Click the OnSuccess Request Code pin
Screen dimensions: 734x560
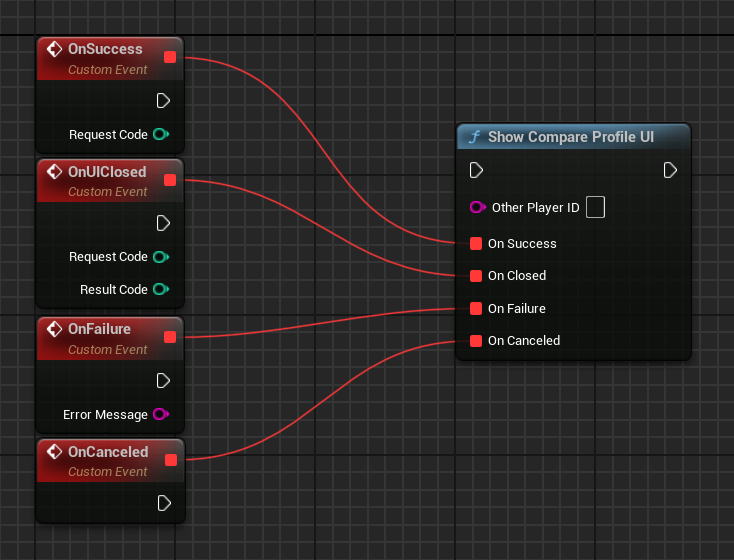pos(161,134)
